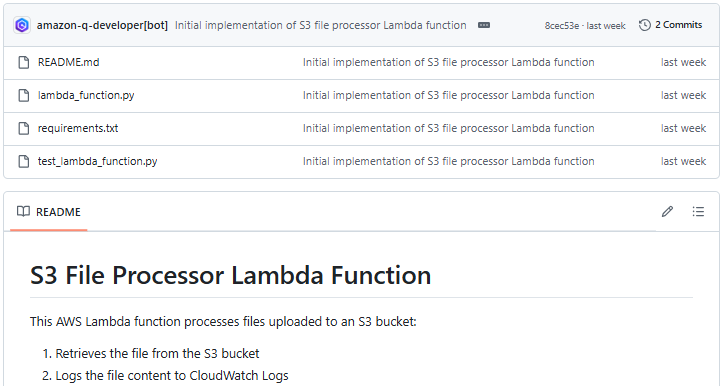Click the lambda_function.py file icon
This screenshot has height=386, width=727.
pos(24,95)
